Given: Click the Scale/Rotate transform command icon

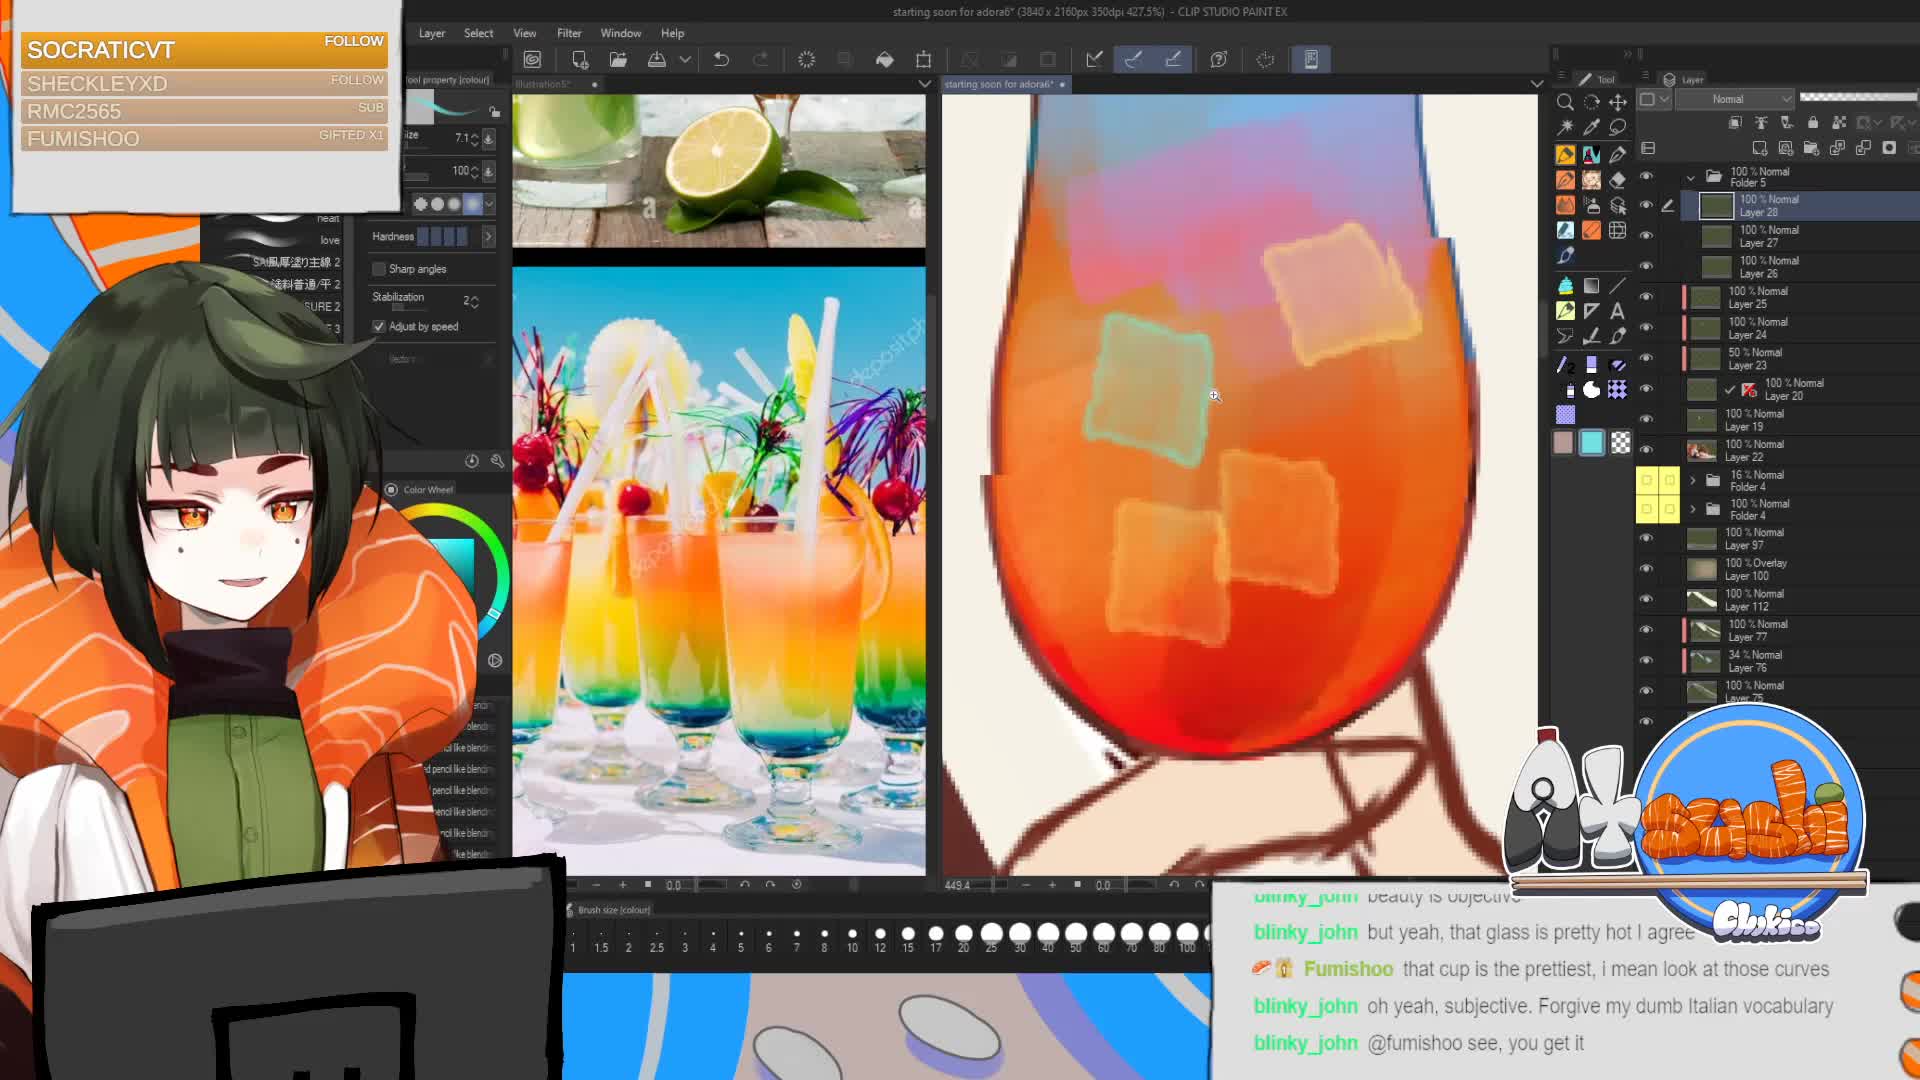Looking at the screenshot, I should (924, 60).
